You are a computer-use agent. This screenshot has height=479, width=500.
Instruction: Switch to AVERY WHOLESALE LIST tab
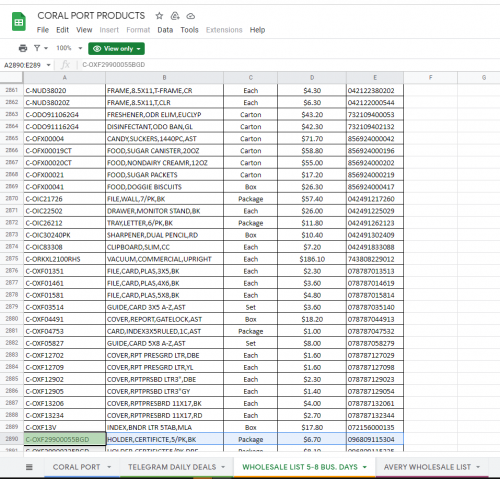coord(427,467)
